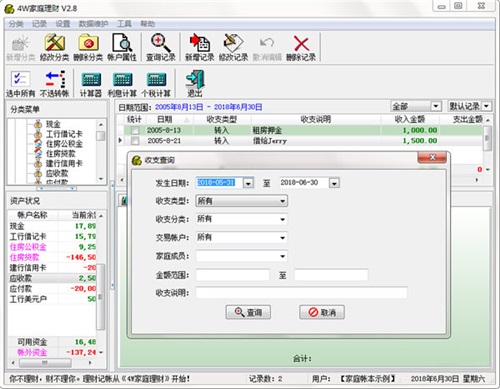This screenshot has width=500, height=389.
Task: Click the 修改记录 toolbar icon
Action: tap(233, 47)
